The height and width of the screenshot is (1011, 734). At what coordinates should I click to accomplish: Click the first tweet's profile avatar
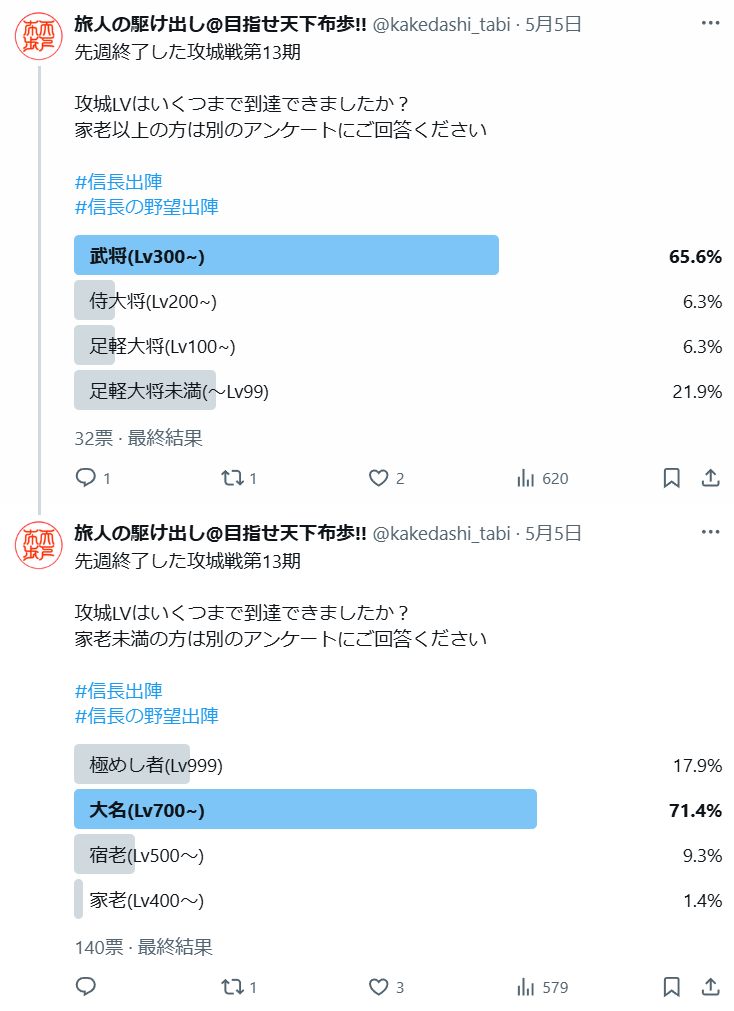[x=39, y=37]
